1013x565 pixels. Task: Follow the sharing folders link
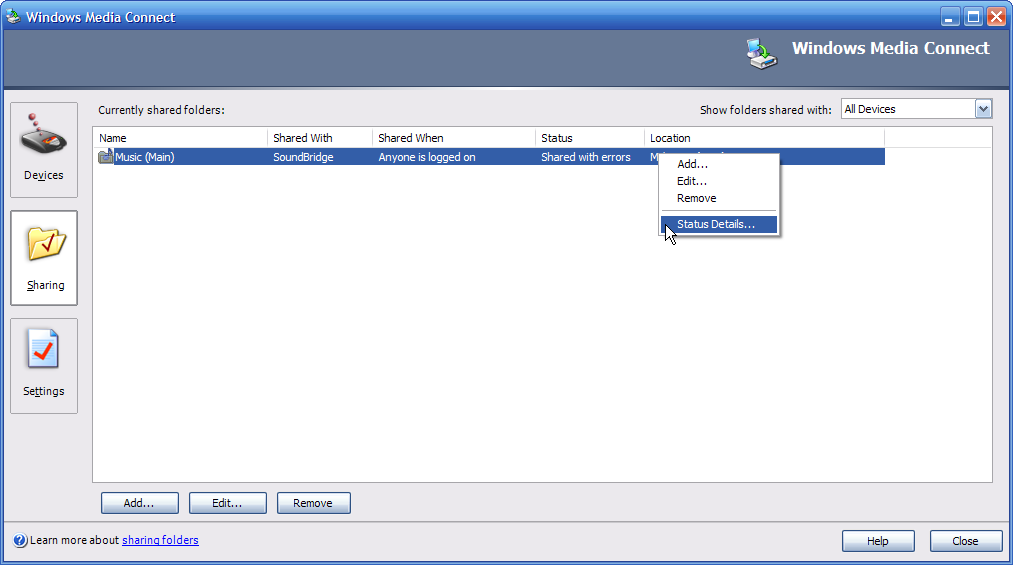click(x=160, y=540)
